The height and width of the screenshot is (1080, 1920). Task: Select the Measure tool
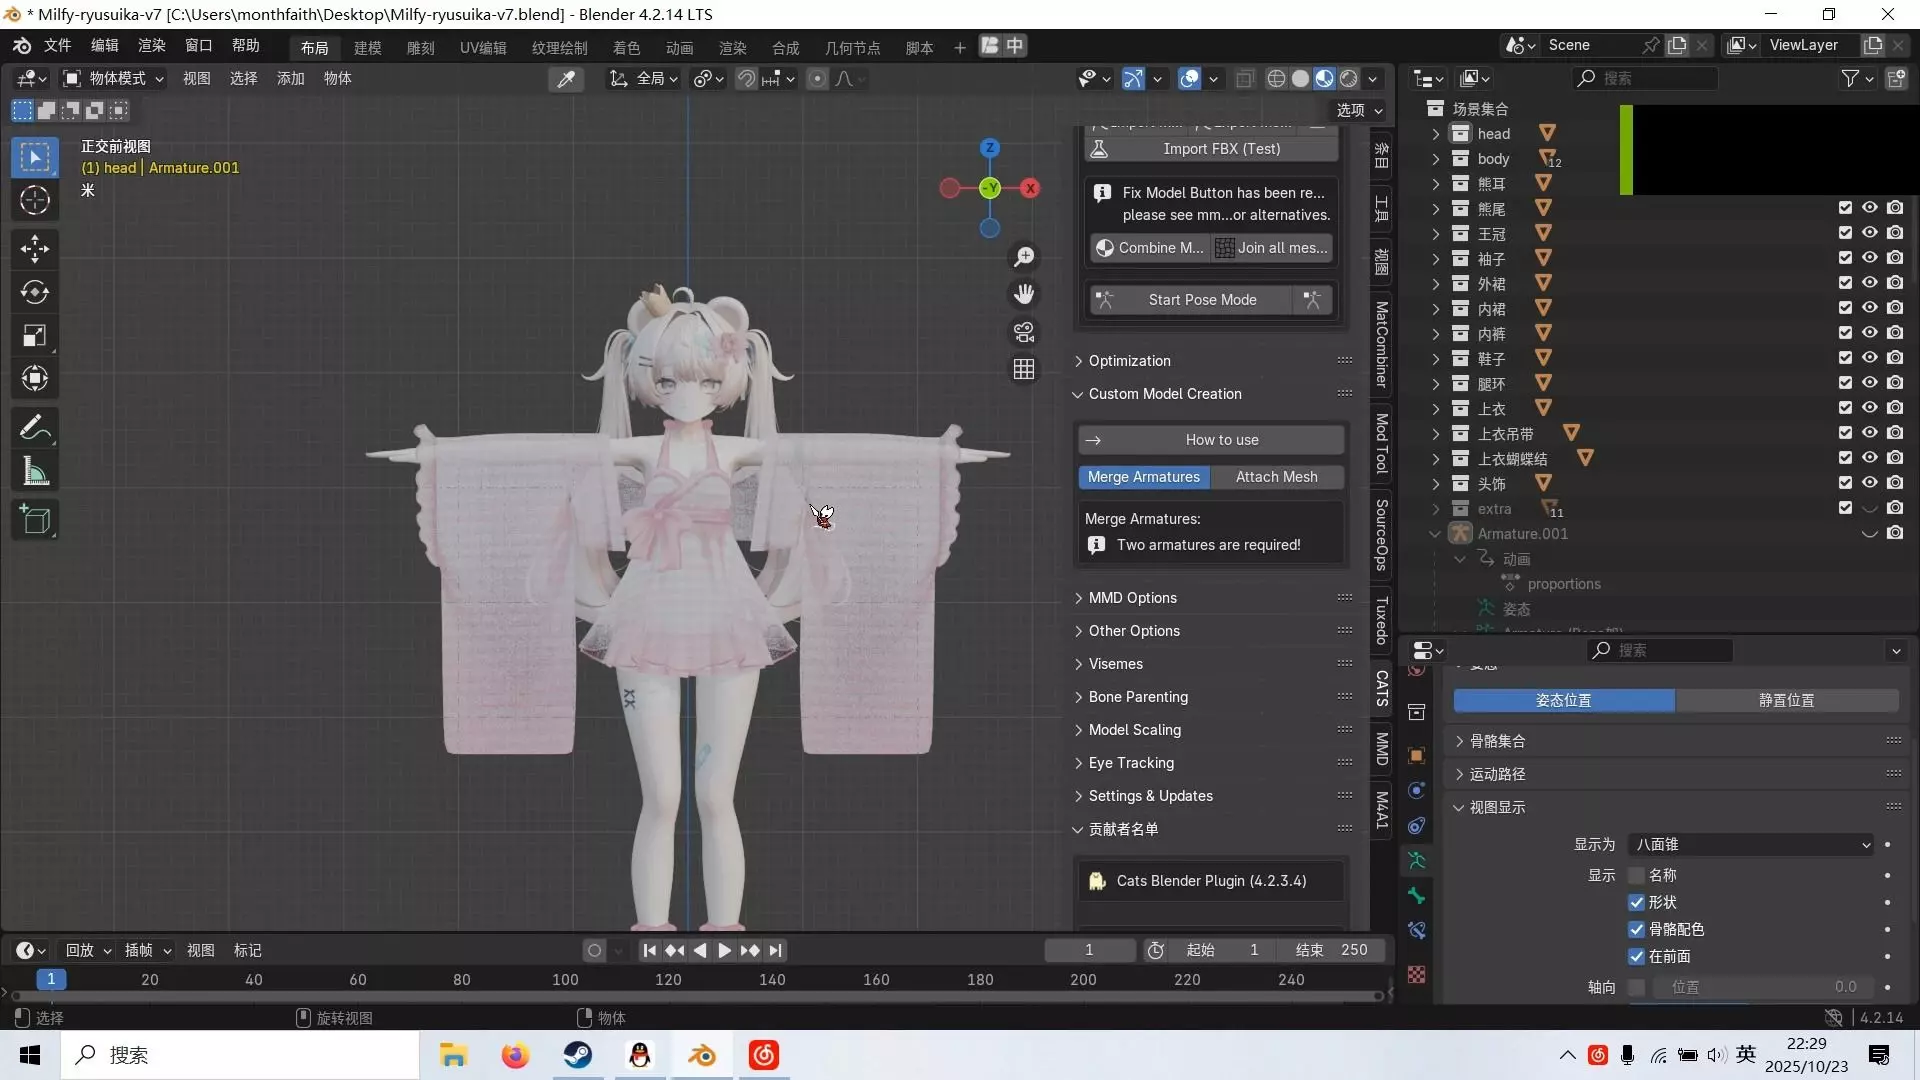click(35, 471)
